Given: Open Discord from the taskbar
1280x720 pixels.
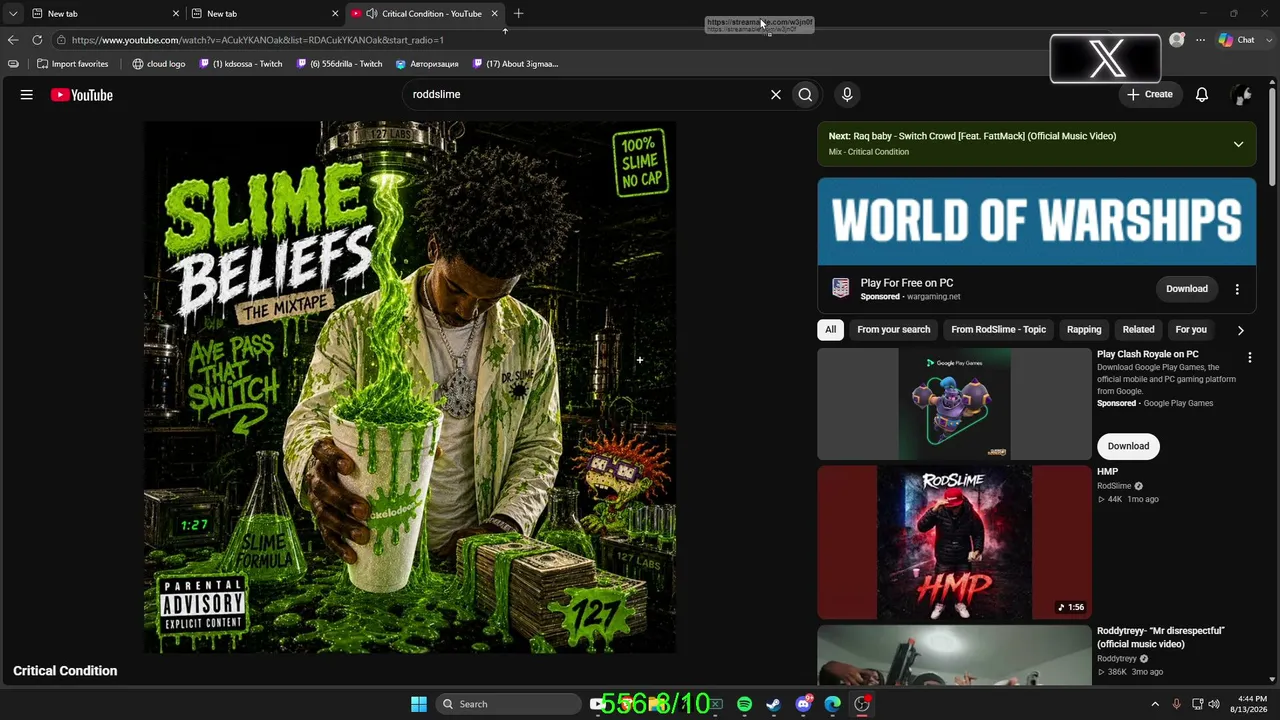Looking at the screenshot, I should pyautogui.click(x=803, y=704).
